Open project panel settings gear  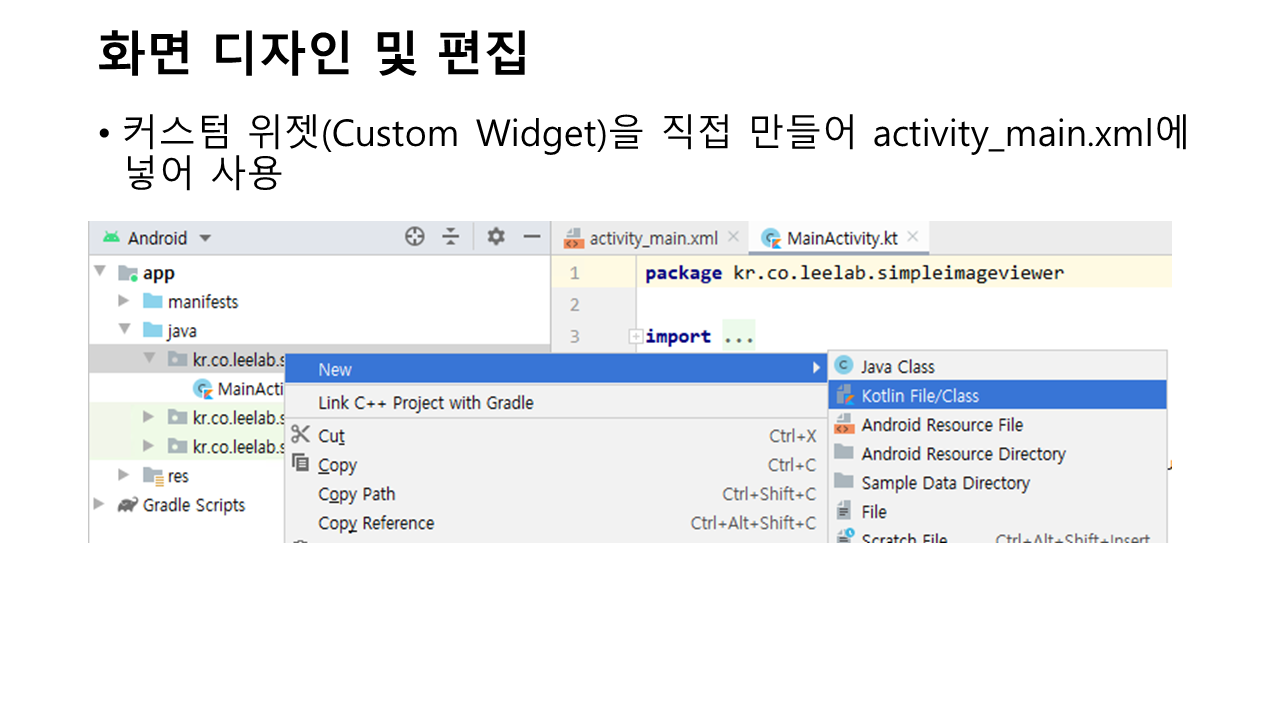coord(495,237)
